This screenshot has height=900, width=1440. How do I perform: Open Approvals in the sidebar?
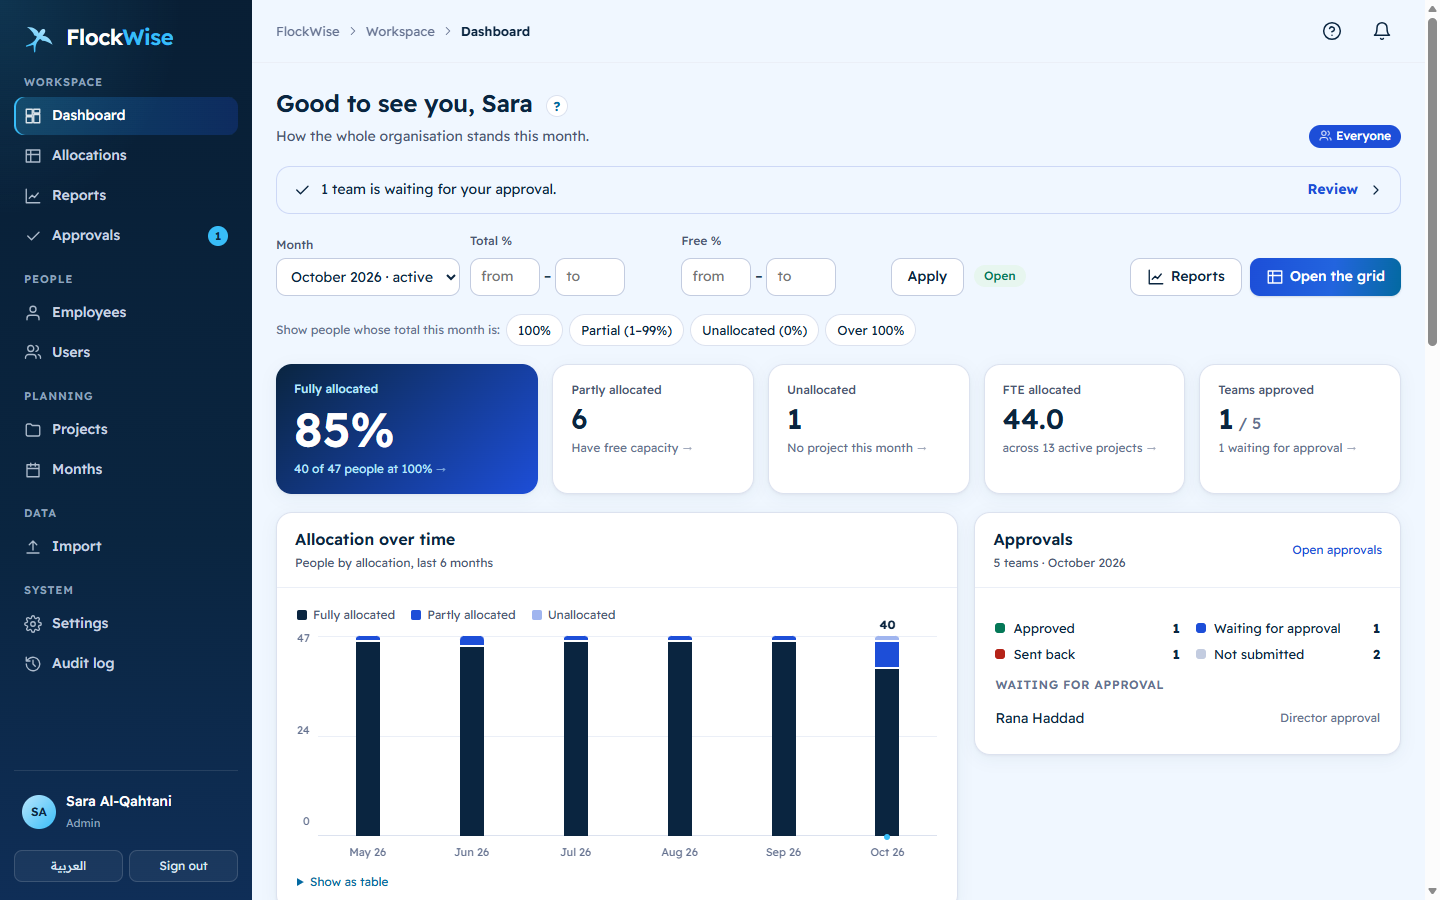[x=126, y=236]
